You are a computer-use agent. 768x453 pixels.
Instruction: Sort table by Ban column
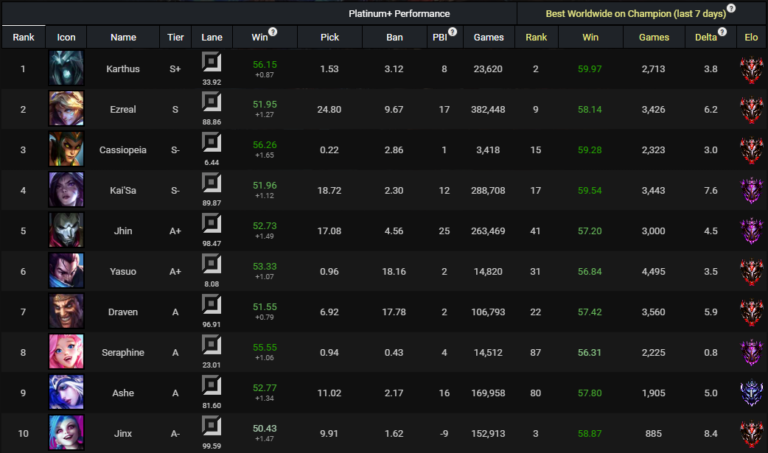coord(394,38)
